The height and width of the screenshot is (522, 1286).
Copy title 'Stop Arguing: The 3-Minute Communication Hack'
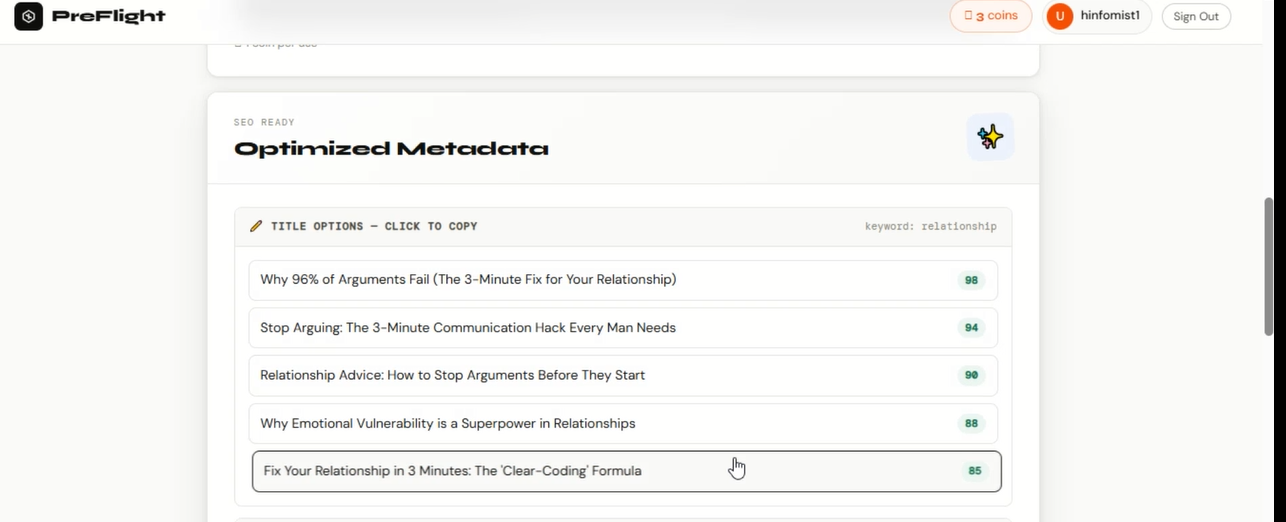click(623, 328)
